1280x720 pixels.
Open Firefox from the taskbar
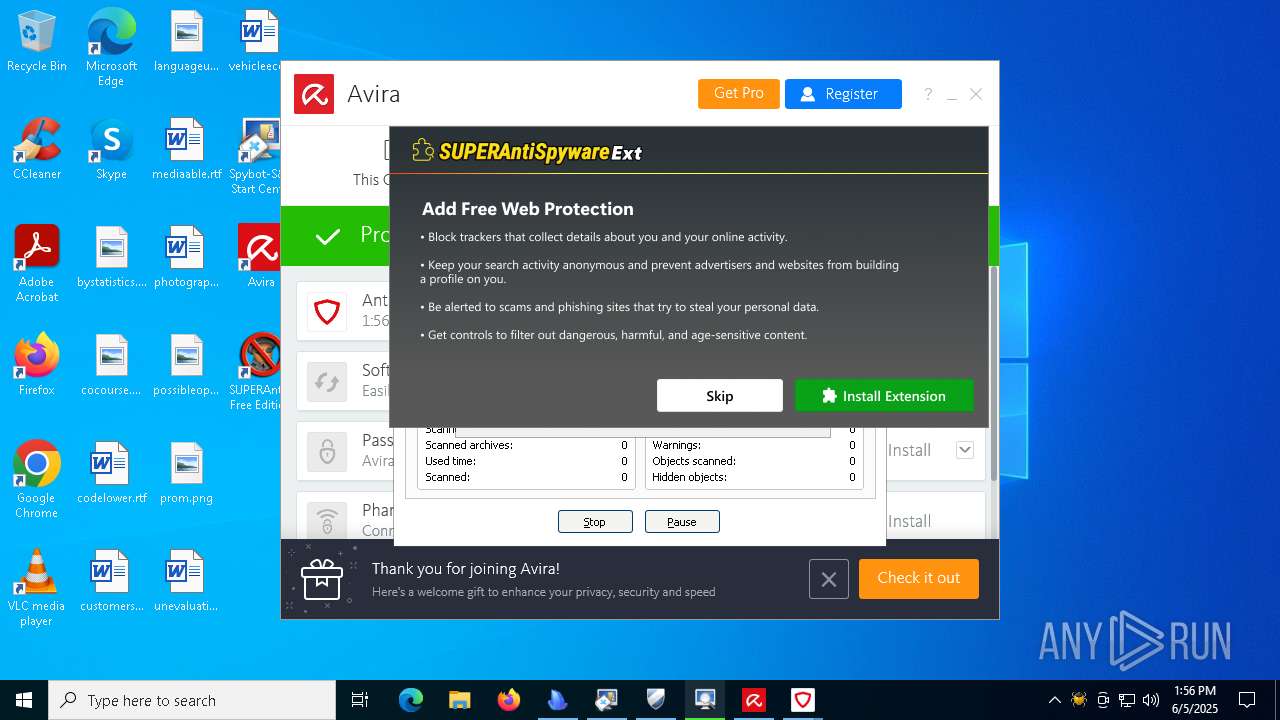[x=509, y=700]
